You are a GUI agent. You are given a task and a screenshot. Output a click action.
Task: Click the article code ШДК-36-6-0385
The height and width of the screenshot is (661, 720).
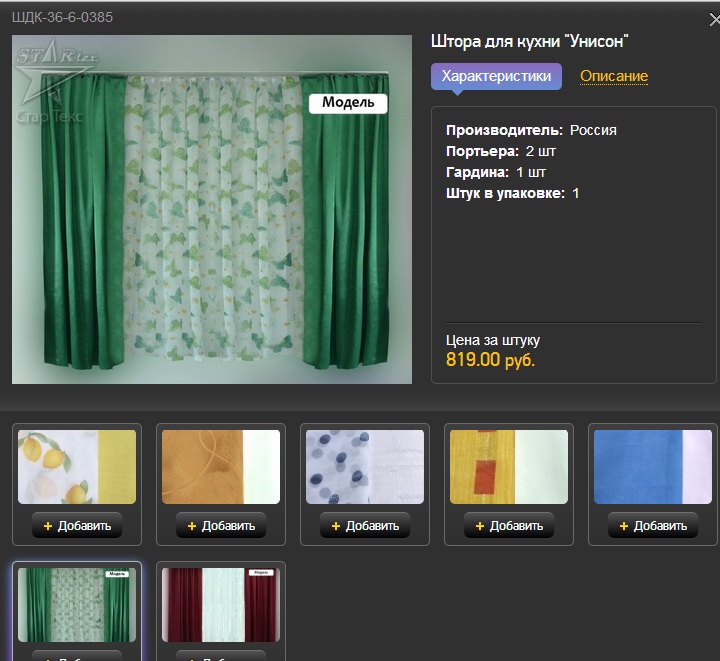coord(62,17)
